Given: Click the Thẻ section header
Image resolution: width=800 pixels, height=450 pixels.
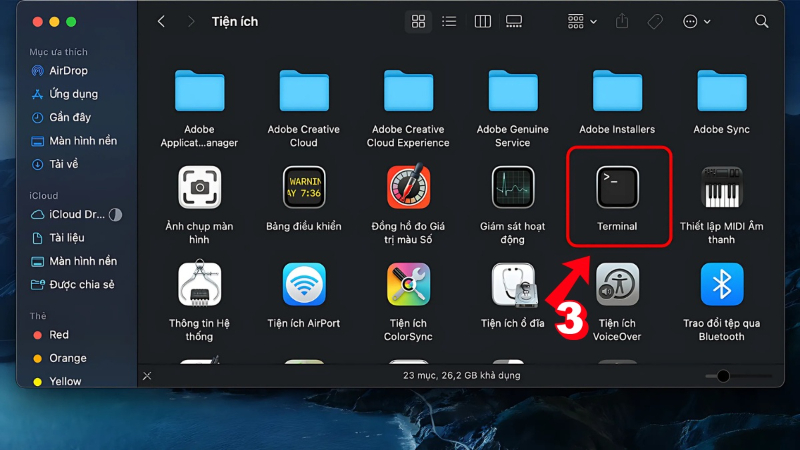Looking at the screenshot, I should [38, 316].
